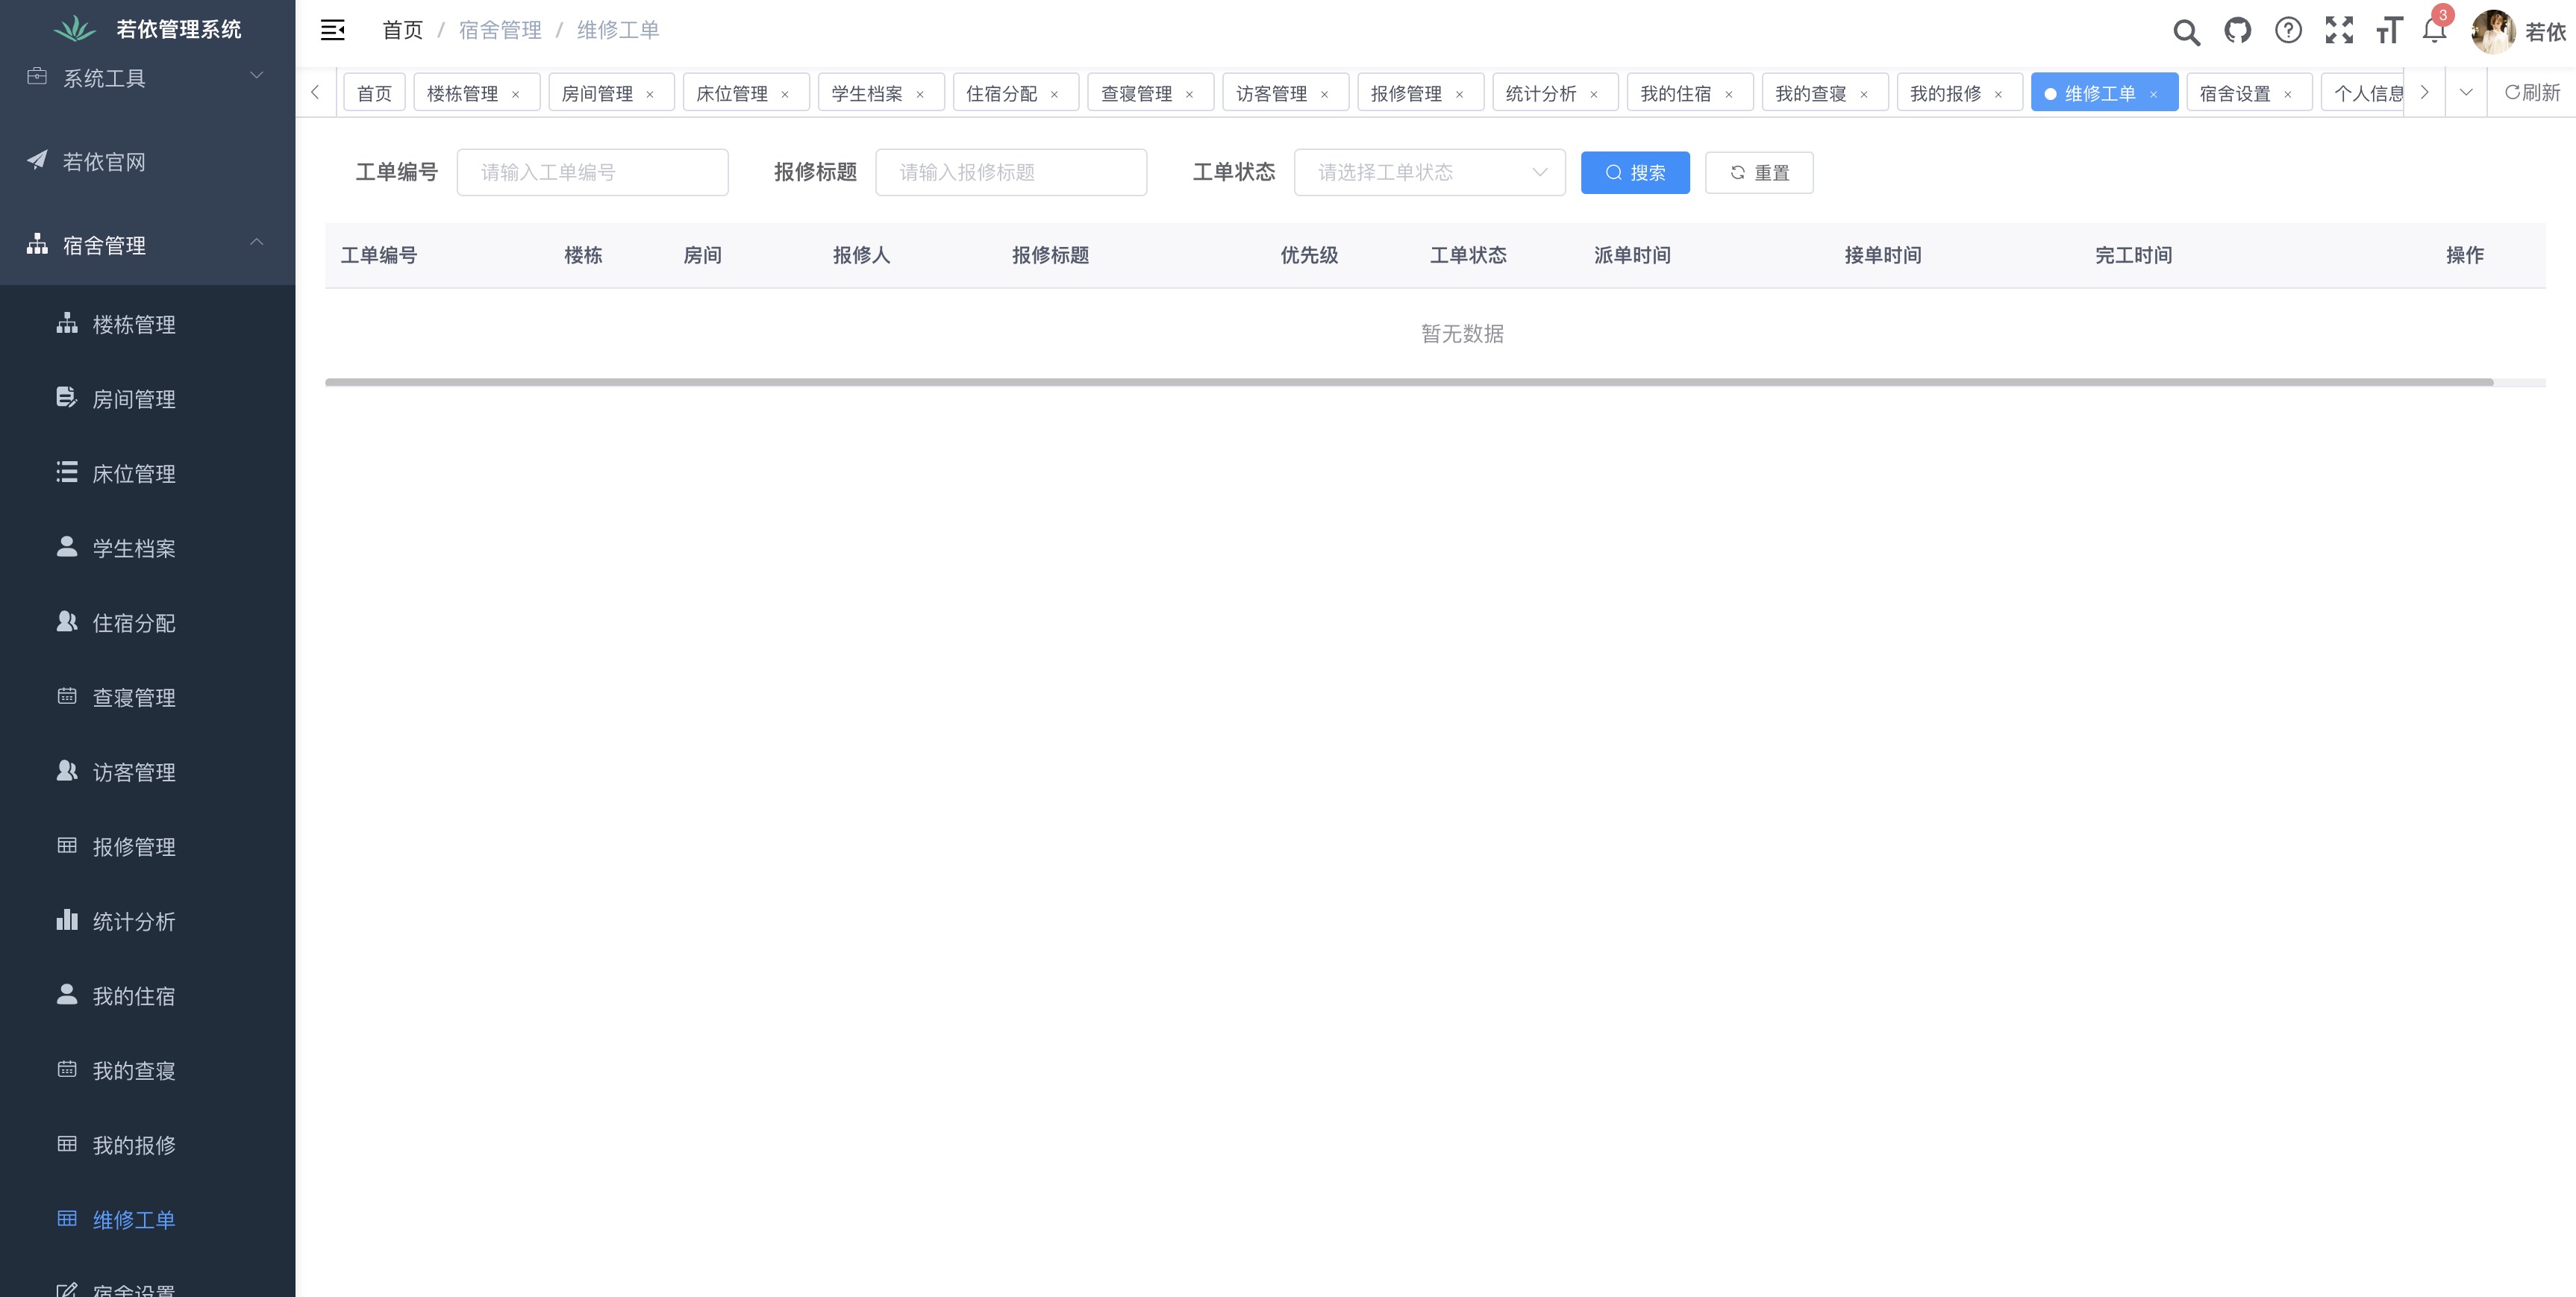Open 访客管理 in the sidebar
The width and height of the screenshot is (2576, 1297).
148,771
